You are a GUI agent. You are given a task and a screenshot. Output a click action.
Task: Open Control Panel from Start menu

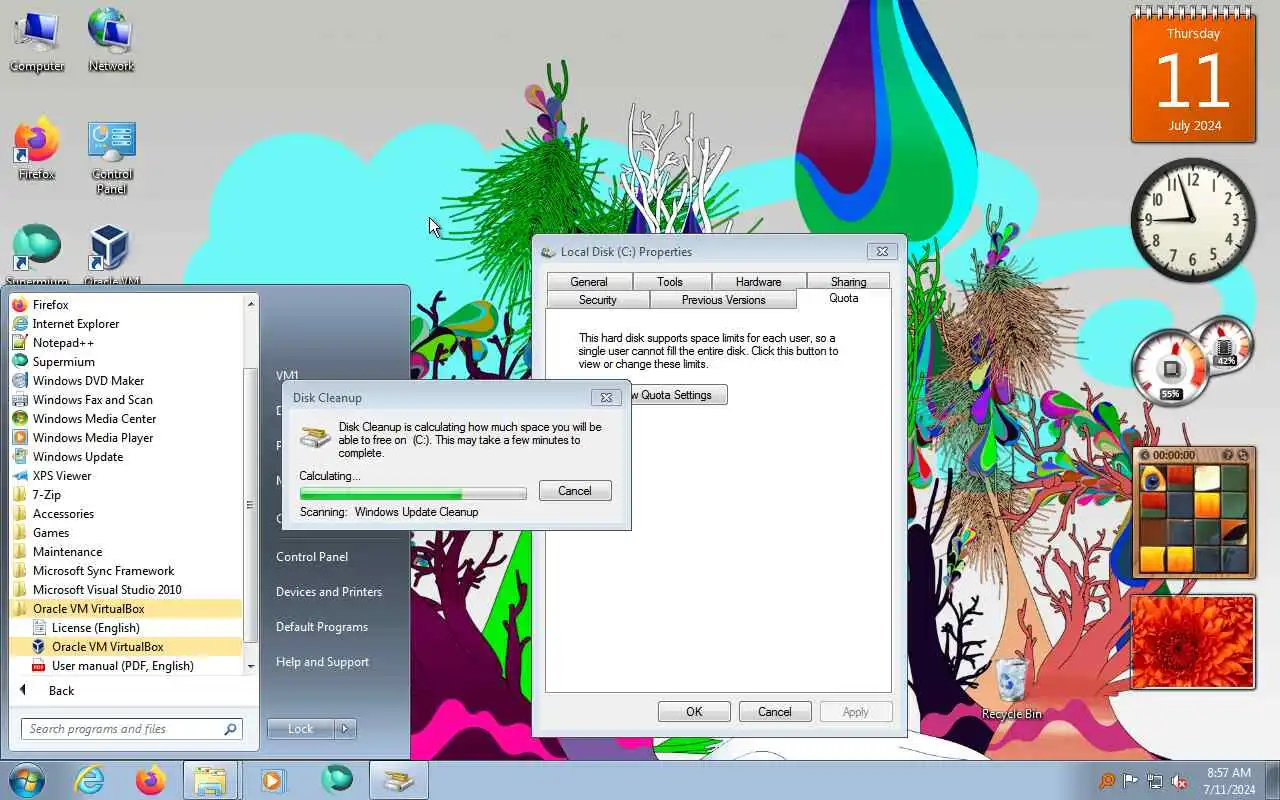pyautogui.click(x=312, y=557)
